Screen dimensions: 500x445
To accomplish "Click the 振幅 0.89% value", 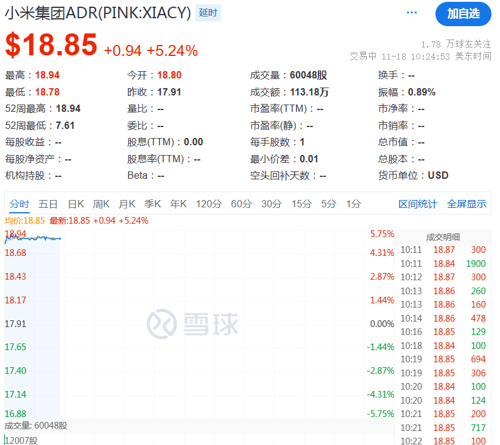I will click(x=422, y=92).
